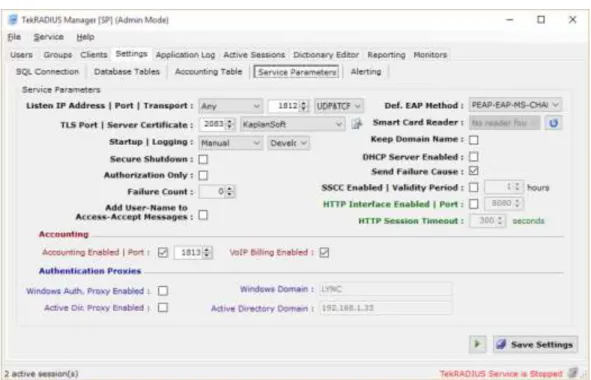This screenshot has width=591, height=380.
Task: Check the HTTP Interface Enabled checkbox
Action: (x=474, y=204)
